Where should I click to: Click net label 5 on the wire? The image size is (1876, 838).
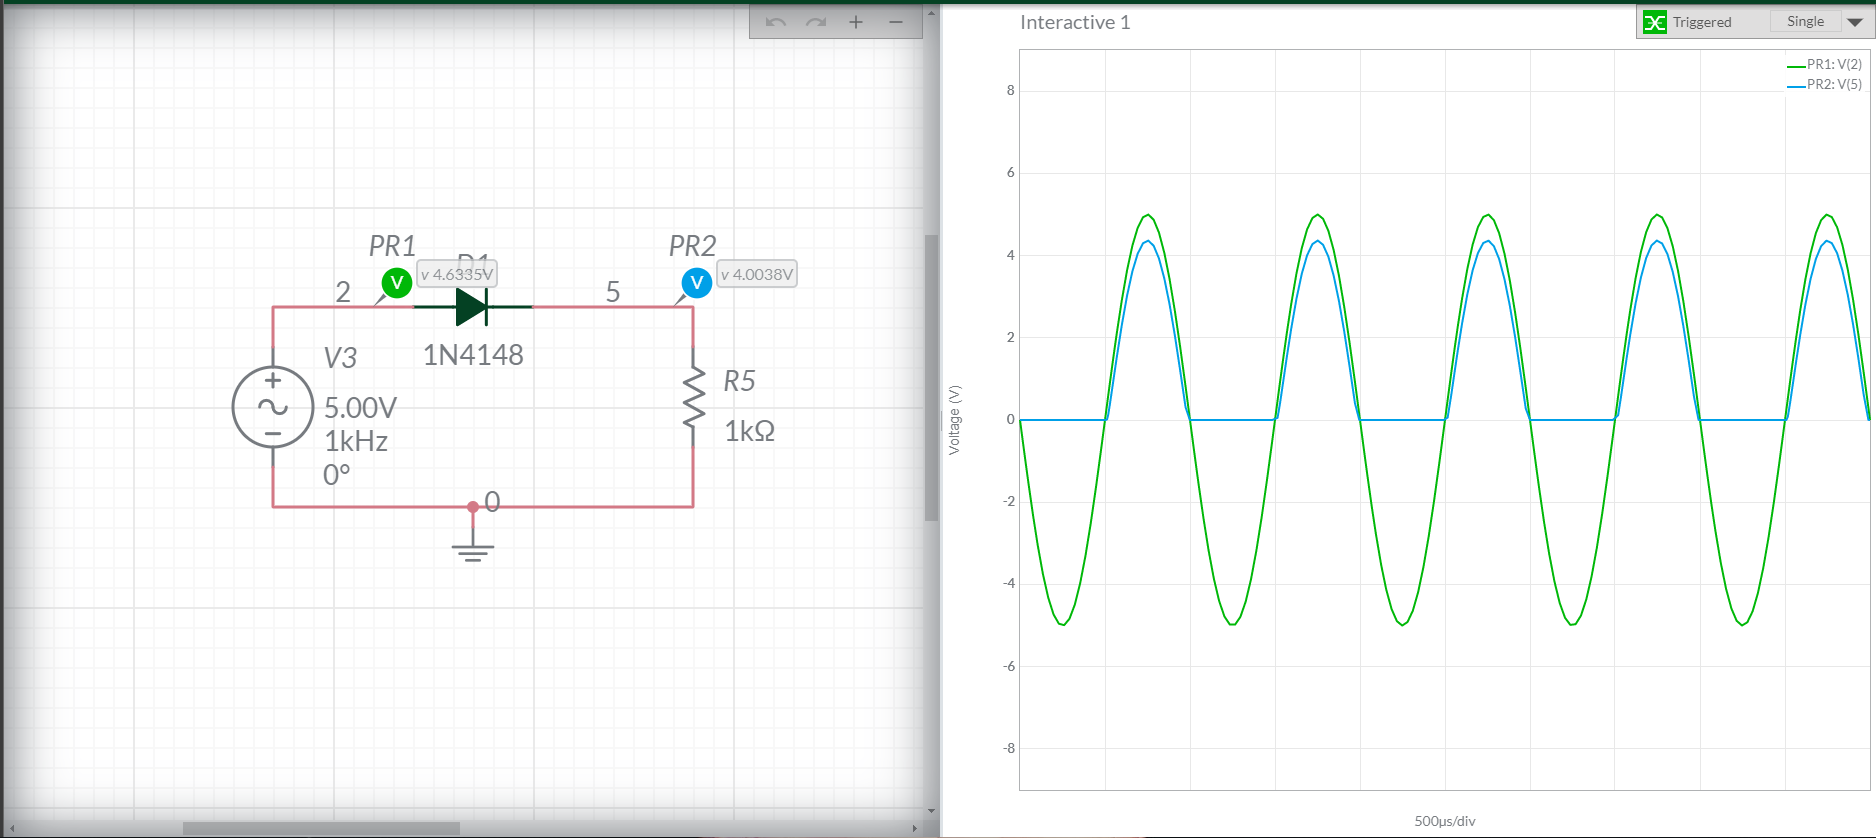[x=613, y=292]
